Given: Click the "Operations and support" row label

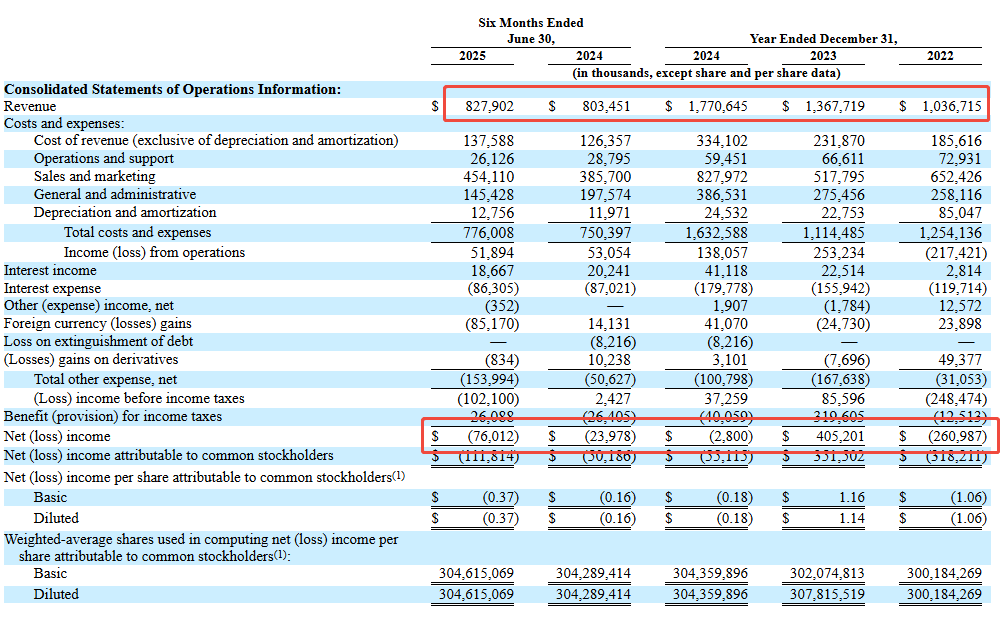Looking at the screenshot, I should coord(103,159).
